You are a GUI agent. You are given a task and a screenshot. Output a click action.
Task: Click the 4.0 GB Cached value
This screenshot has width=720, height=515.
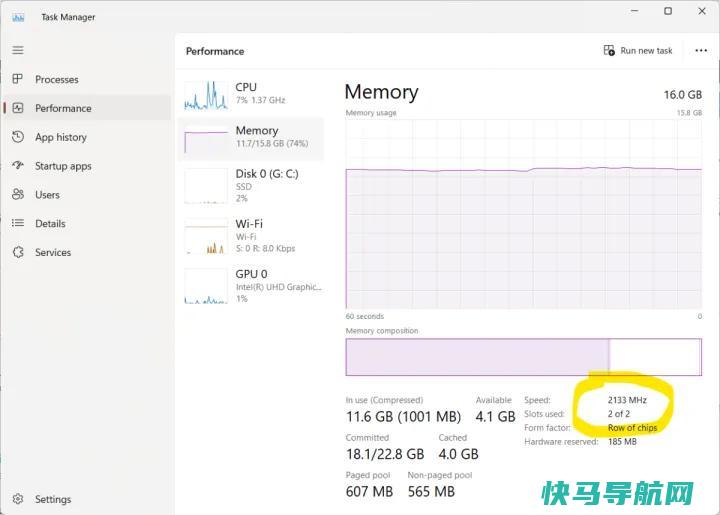pyautogui.click(x=458, y=454)
